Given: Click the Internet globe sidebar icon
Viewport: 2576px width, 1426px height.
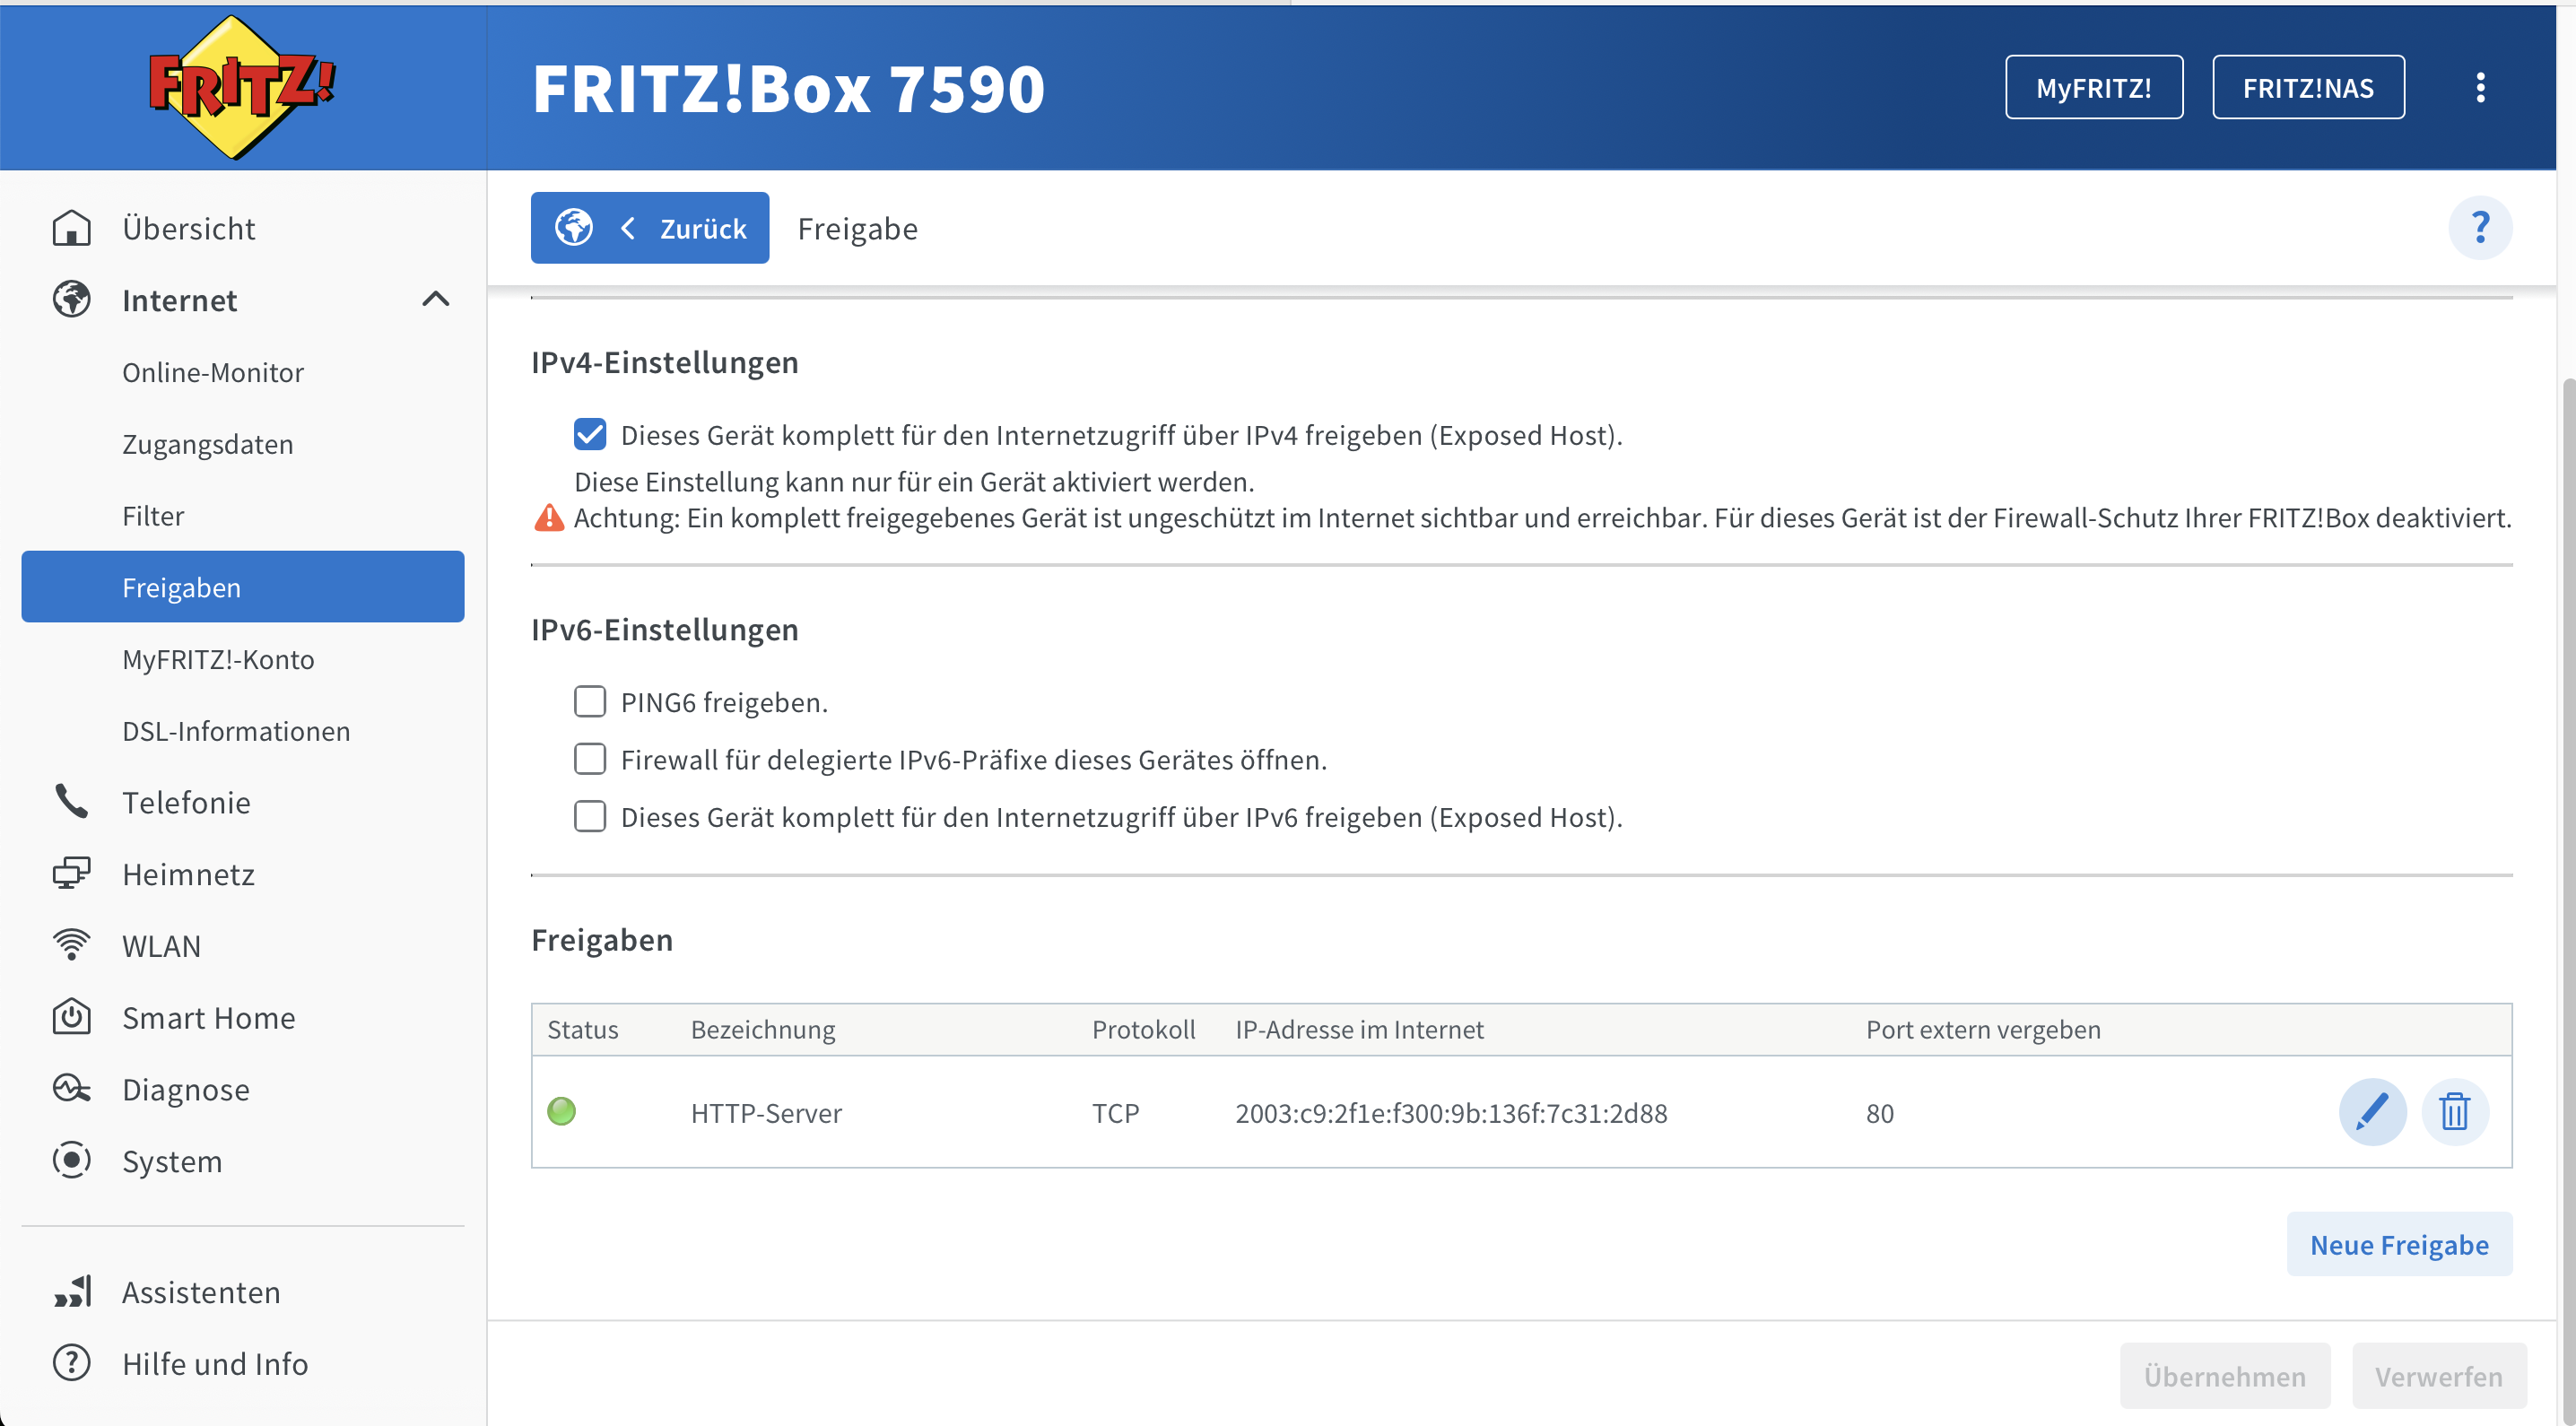Looking at the screenshot, I should click(71, 300).
